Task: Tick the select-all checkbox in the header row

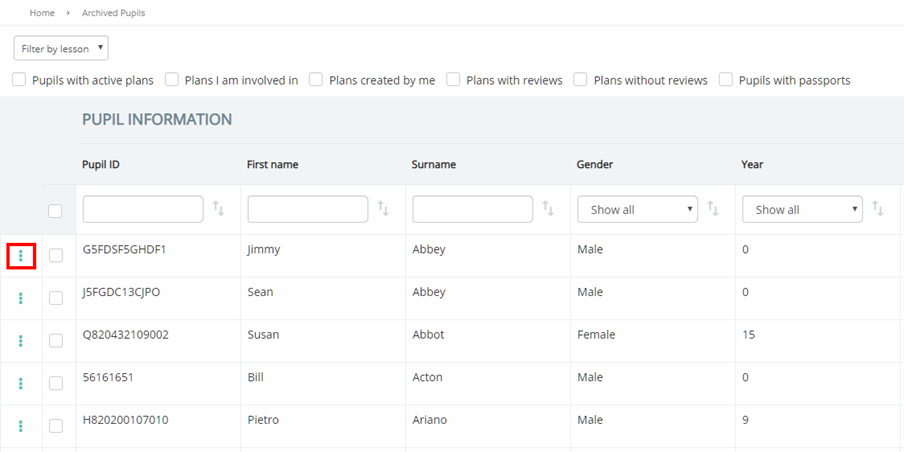Action: [x=55, y=211]
